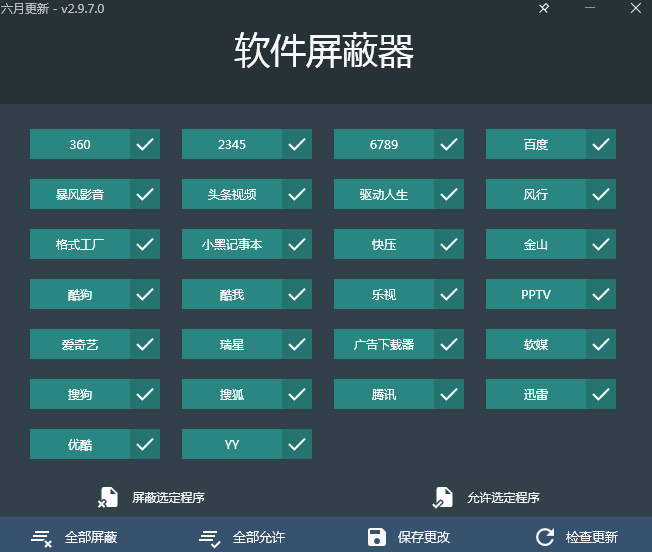Click the 屏蔽选定程序 text
652x552 pixels.
pyautogui.click(x=168, y=498)
